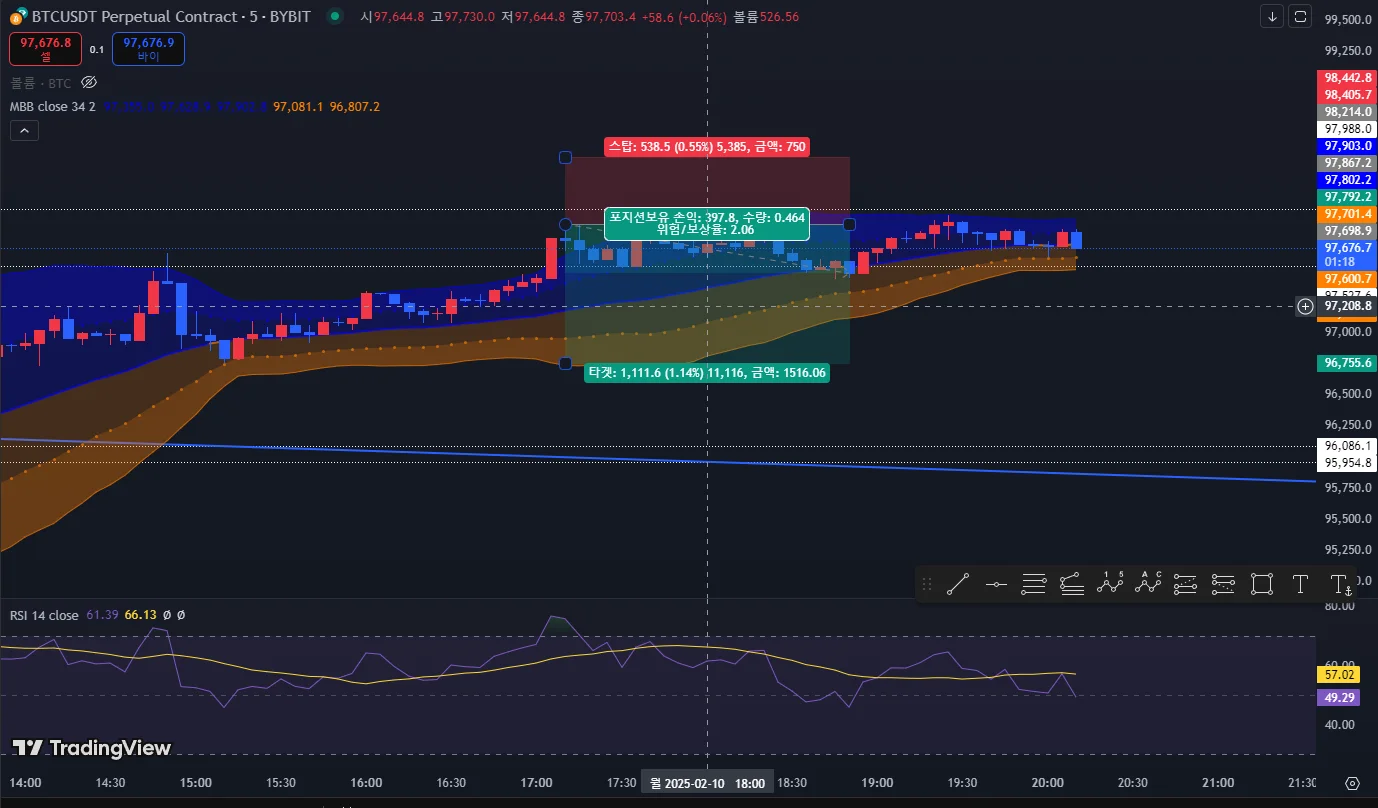Pick the rectangle drawing tool
The image size is (1378, 808).
pos(1262,585)
